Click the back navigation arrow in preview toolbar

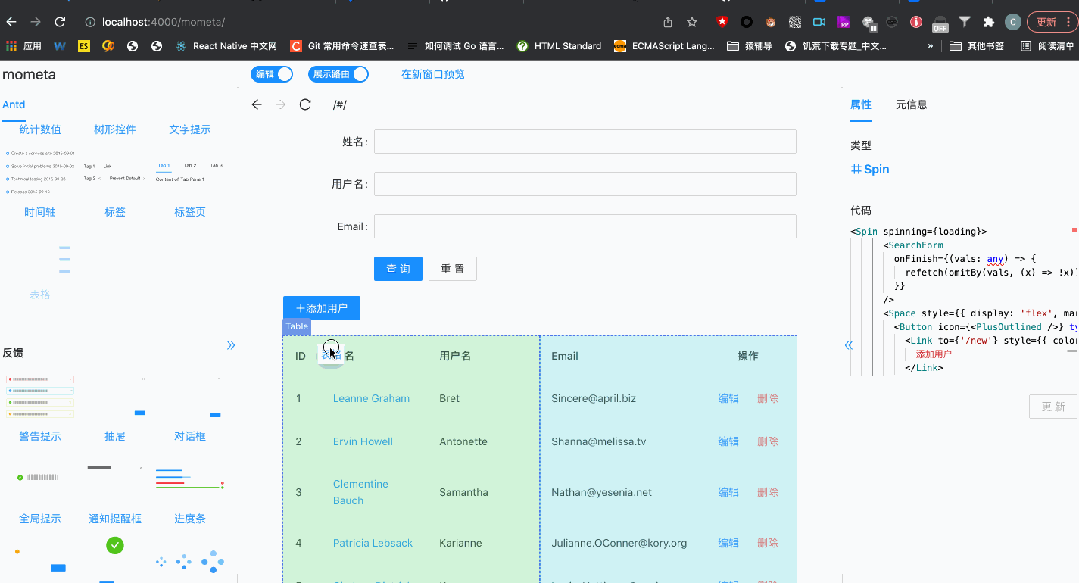(x=257, y=104)
